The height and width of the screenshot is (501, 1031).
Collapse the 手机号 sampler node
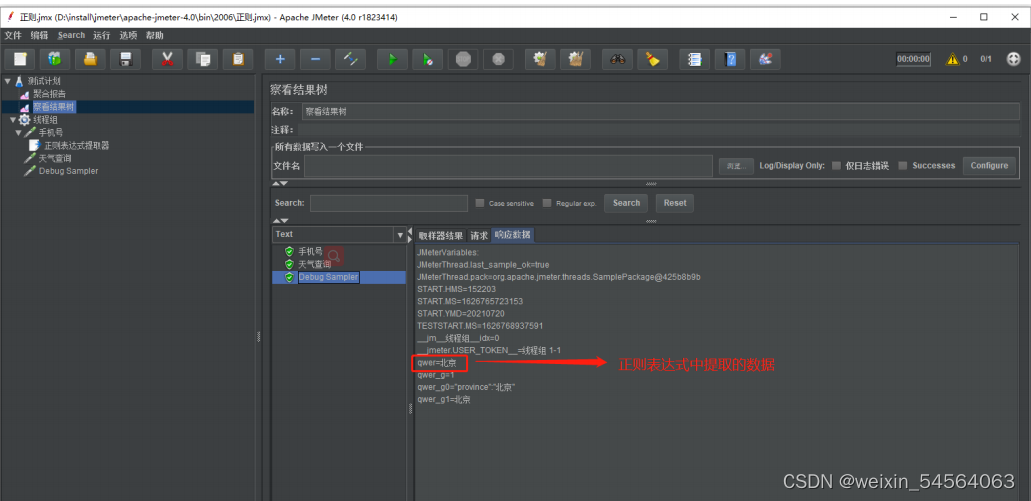18,132
